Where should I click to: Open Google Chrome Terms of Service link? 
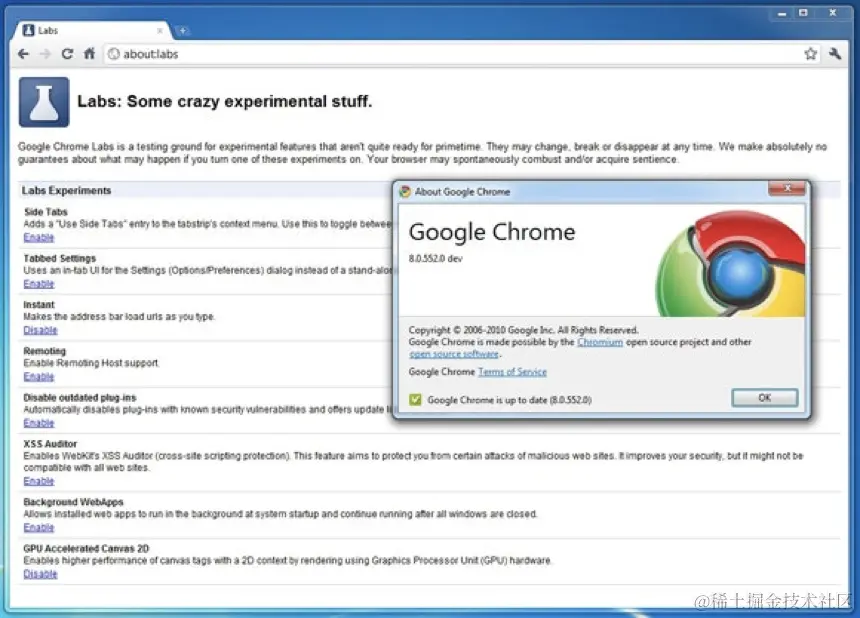coord(512,372)
